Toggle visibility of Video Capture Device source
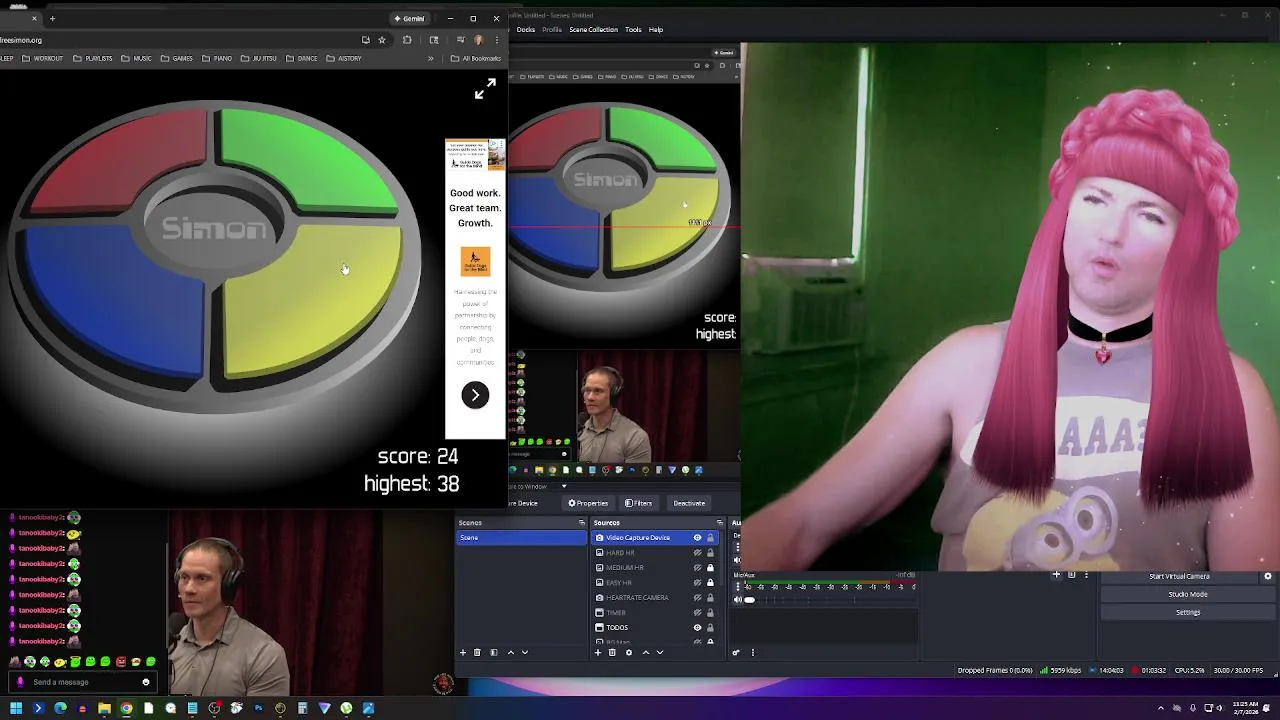The width and height of the screenshot is (1280, 720). (x=697, y=538)
